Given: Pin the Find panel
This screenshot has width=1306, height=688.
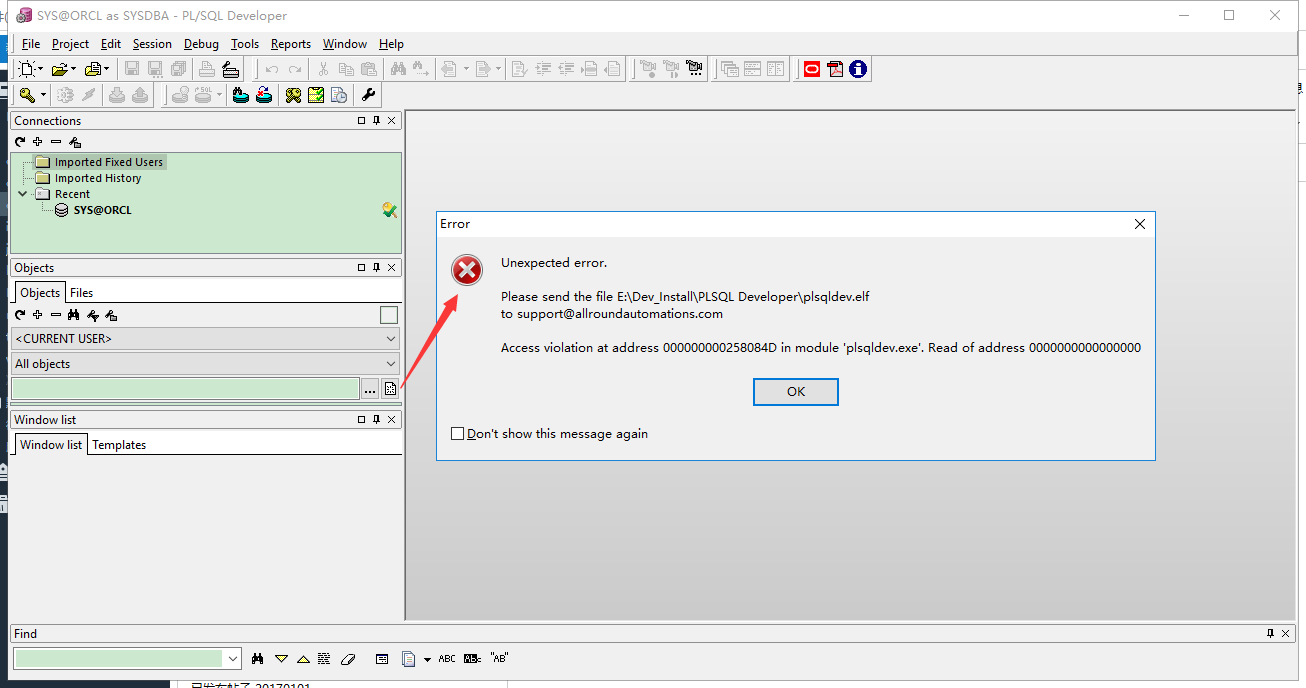Looking at the screenshot, I should pos(1270,634).
